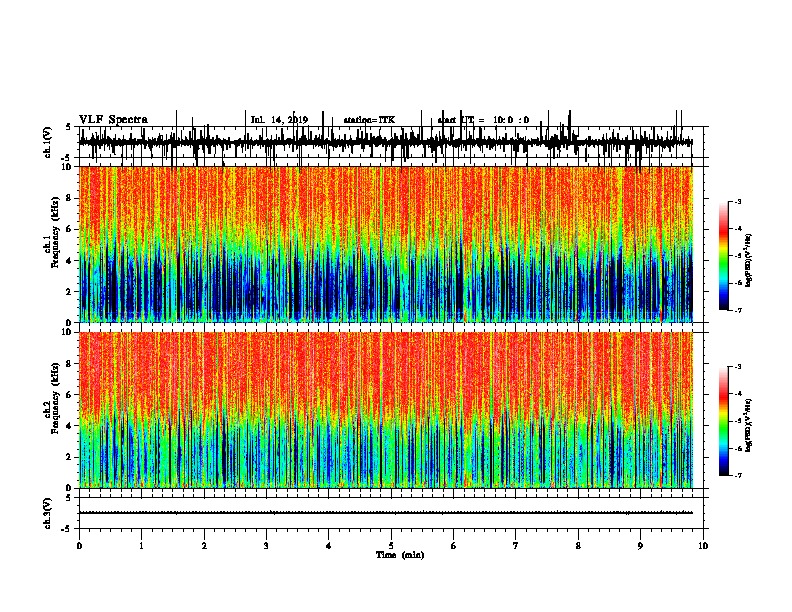This screenshot has width=792, height=612.
Task: Click the ch.1 voltage waveform trace
Action: pyautogui.click(x=386, y=142)
